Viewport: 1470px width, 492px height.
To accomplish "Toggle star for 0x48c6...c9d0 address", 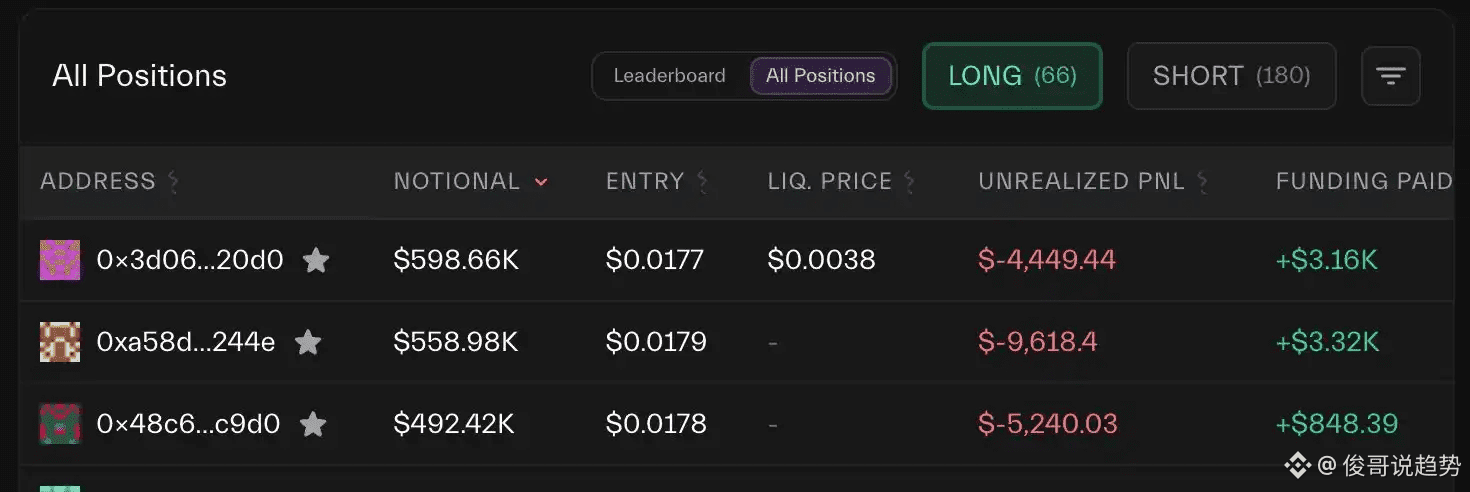I will [x=313, y=424].
